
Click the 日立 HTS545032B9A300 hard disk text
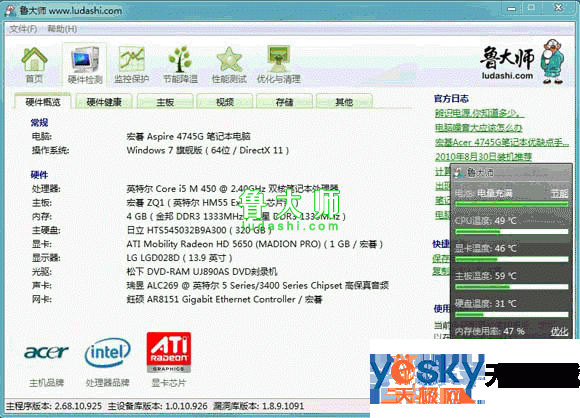[199, 230]
